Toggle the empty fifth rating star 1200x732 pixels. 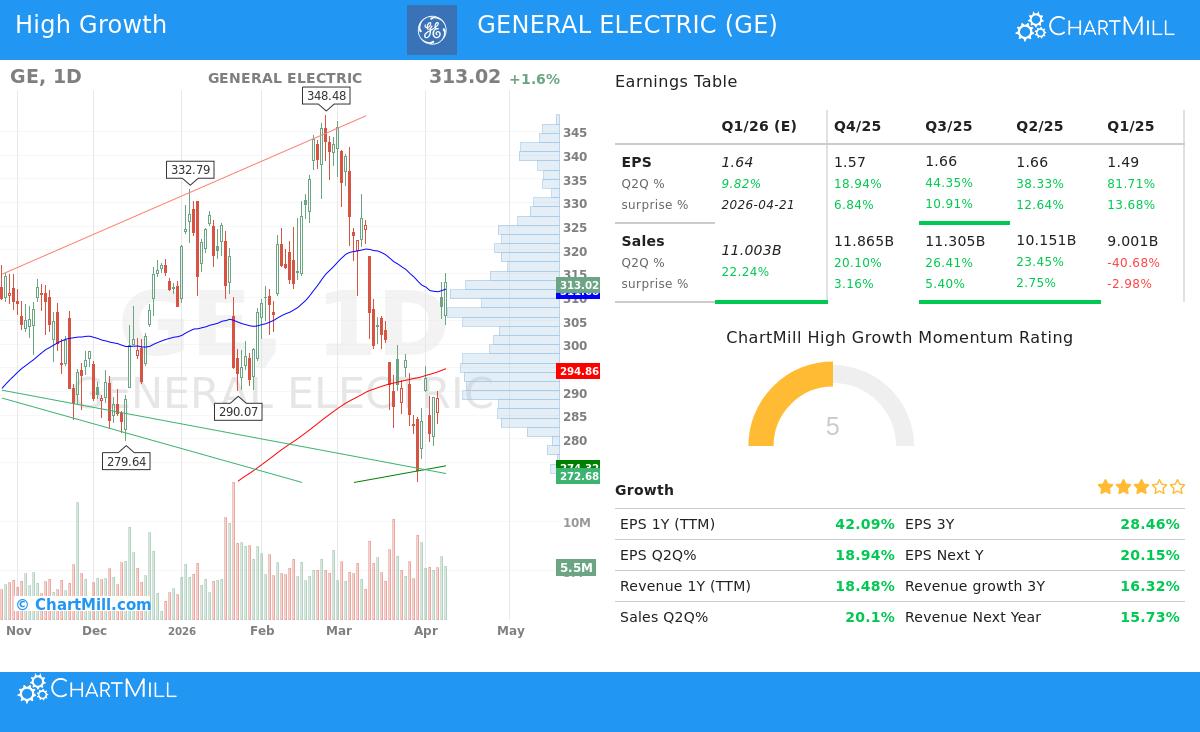click(x=1175, y=487)
